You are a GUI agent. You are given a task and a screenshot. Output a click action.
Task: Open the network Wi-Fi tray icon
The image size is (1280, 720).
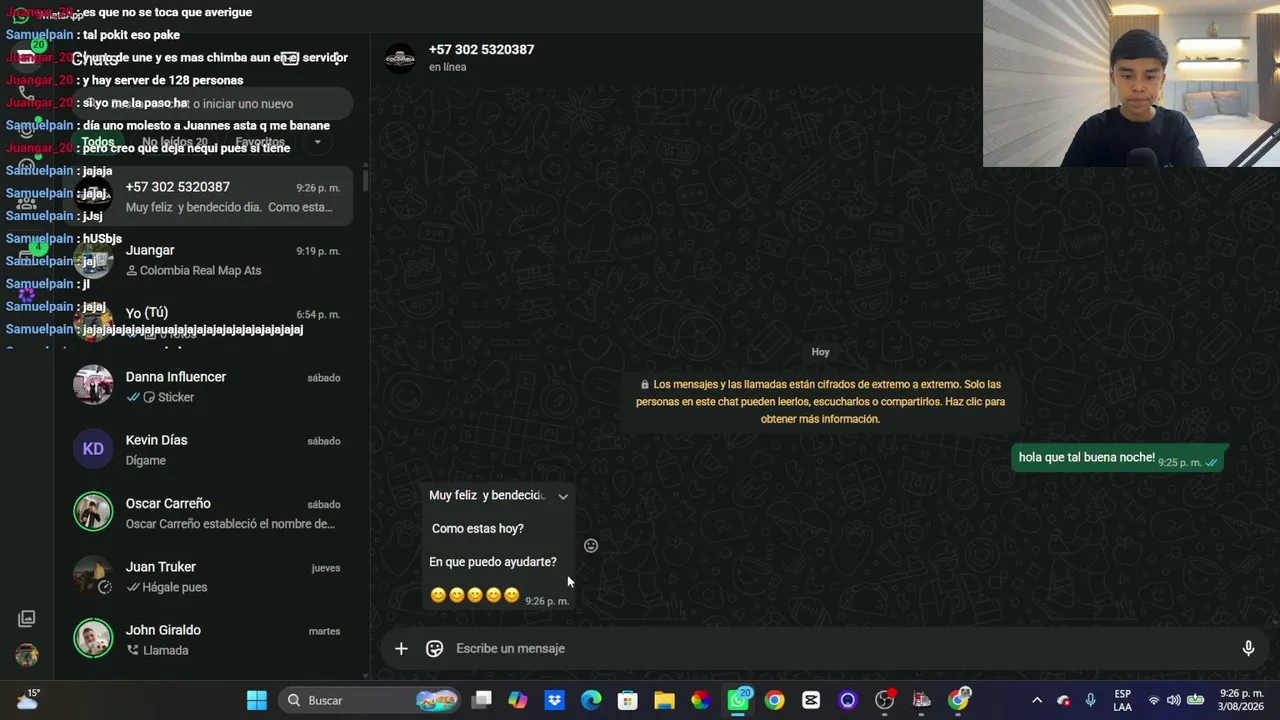(1154, 700)
